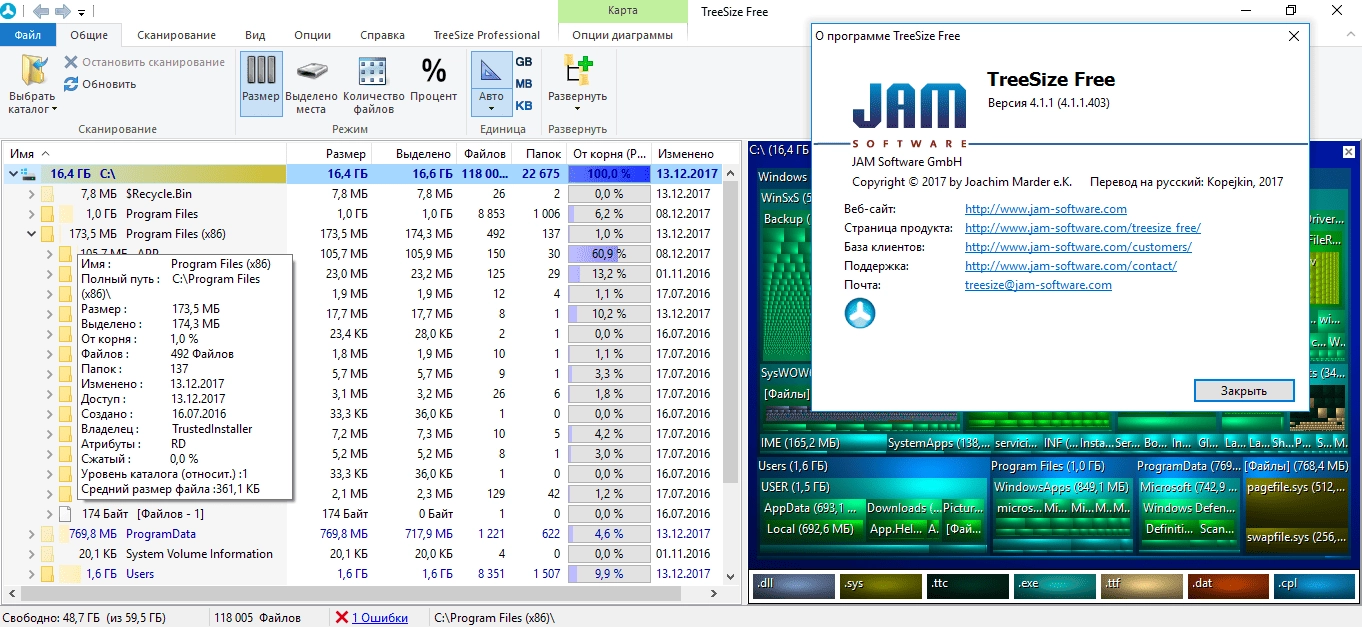This screenshot has height=627, width=1362.
Task: Open the Выбрать каталог folder icon
Action: pos(33,69)
